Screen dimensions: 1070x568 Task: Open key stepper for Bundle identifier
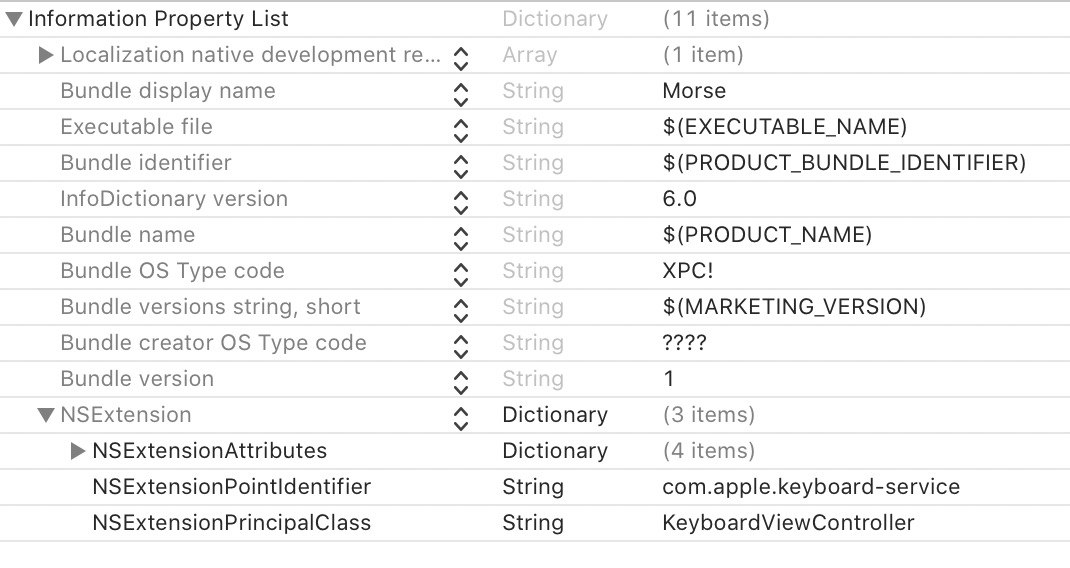[461, 167]
